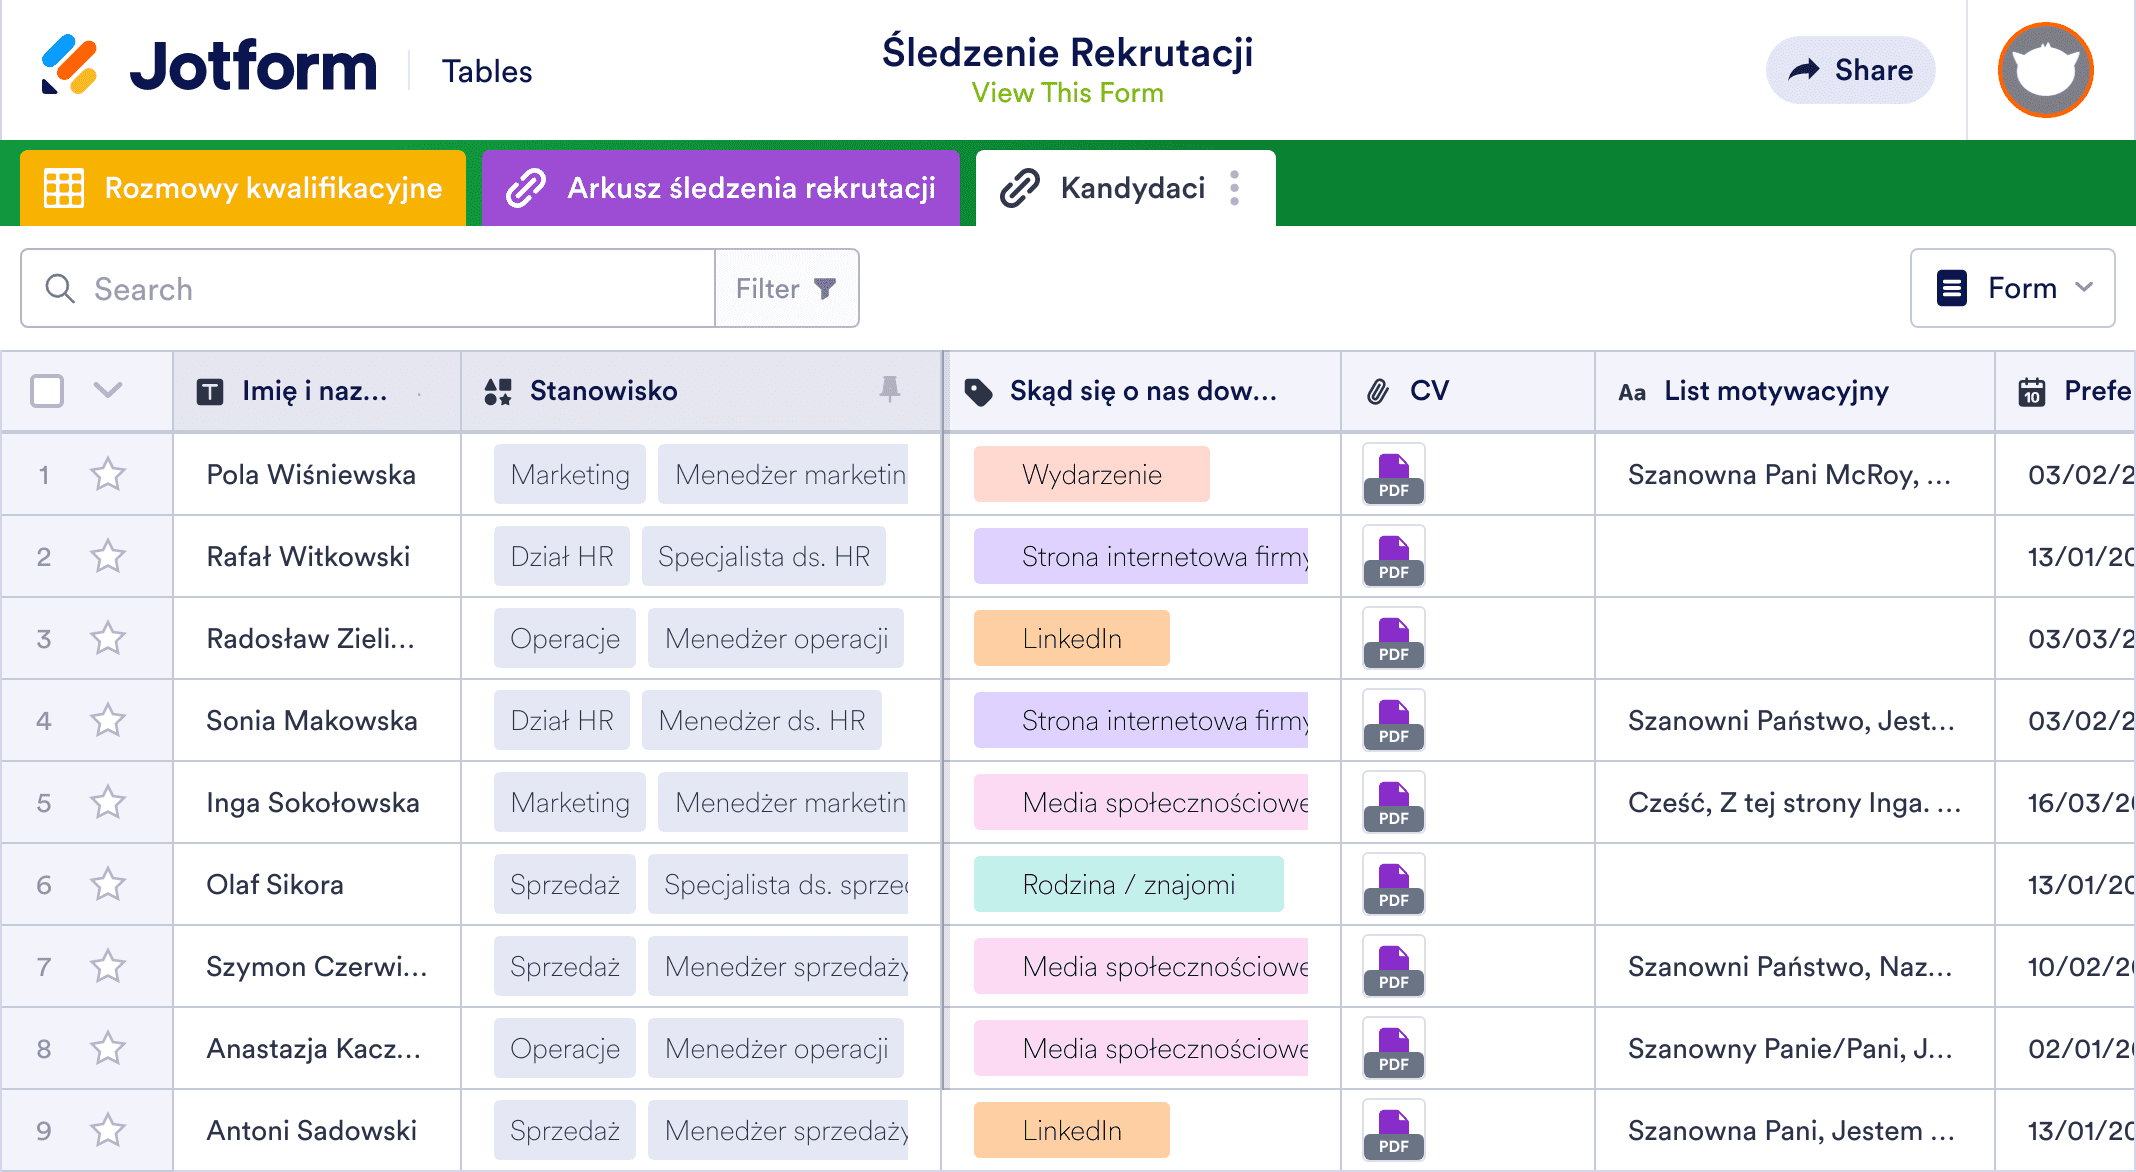Viewport: 2136px width, 1172px height.
Task: Click the calendar icon in the Prefe column
Action: 2037,390
